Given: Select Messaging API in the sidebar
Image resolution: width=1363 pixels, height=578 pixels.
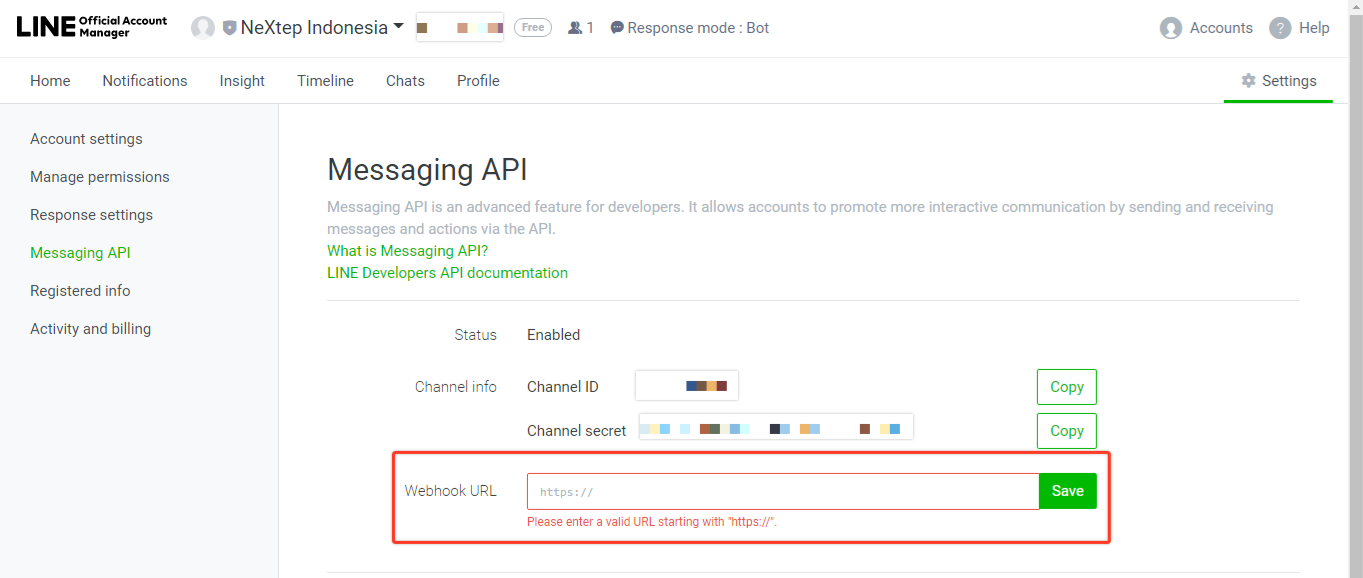Looking at the screenshot, I should [80, 253].
